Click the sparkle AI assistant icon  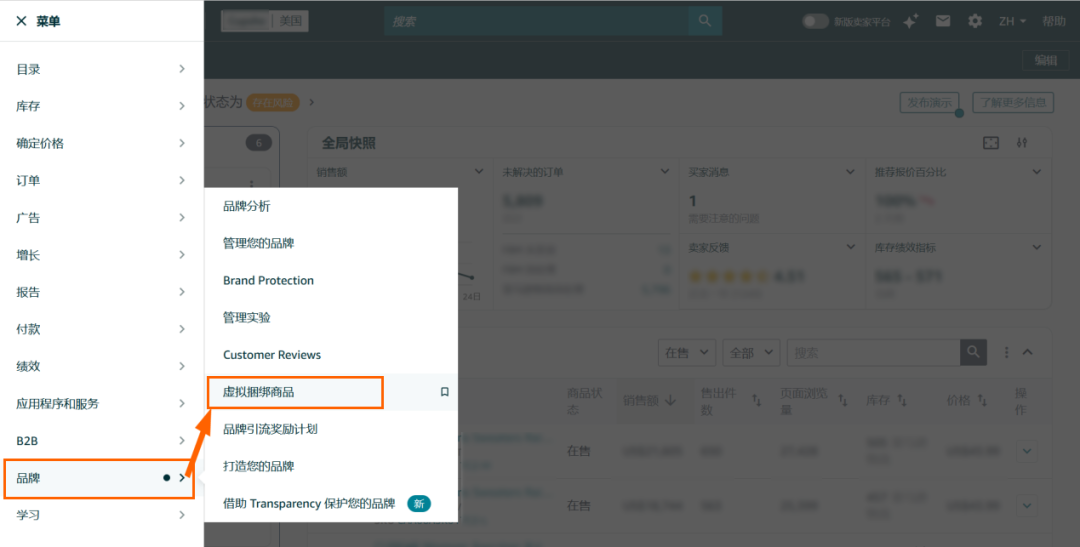tap(910, 21)
